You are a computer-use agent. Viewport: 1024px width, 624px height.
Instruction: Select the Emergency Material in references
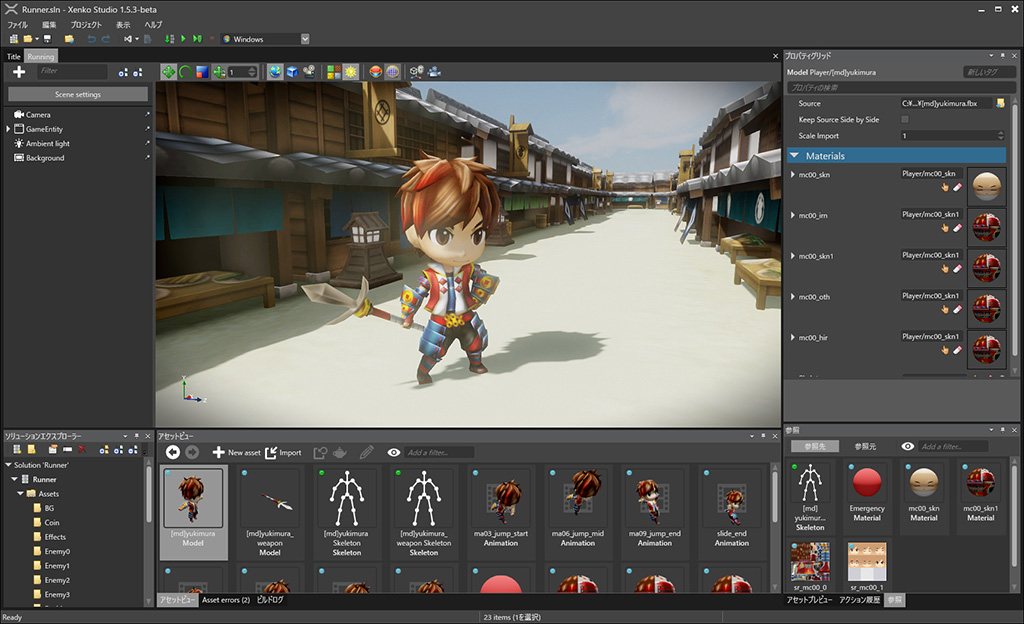(867, 498)
